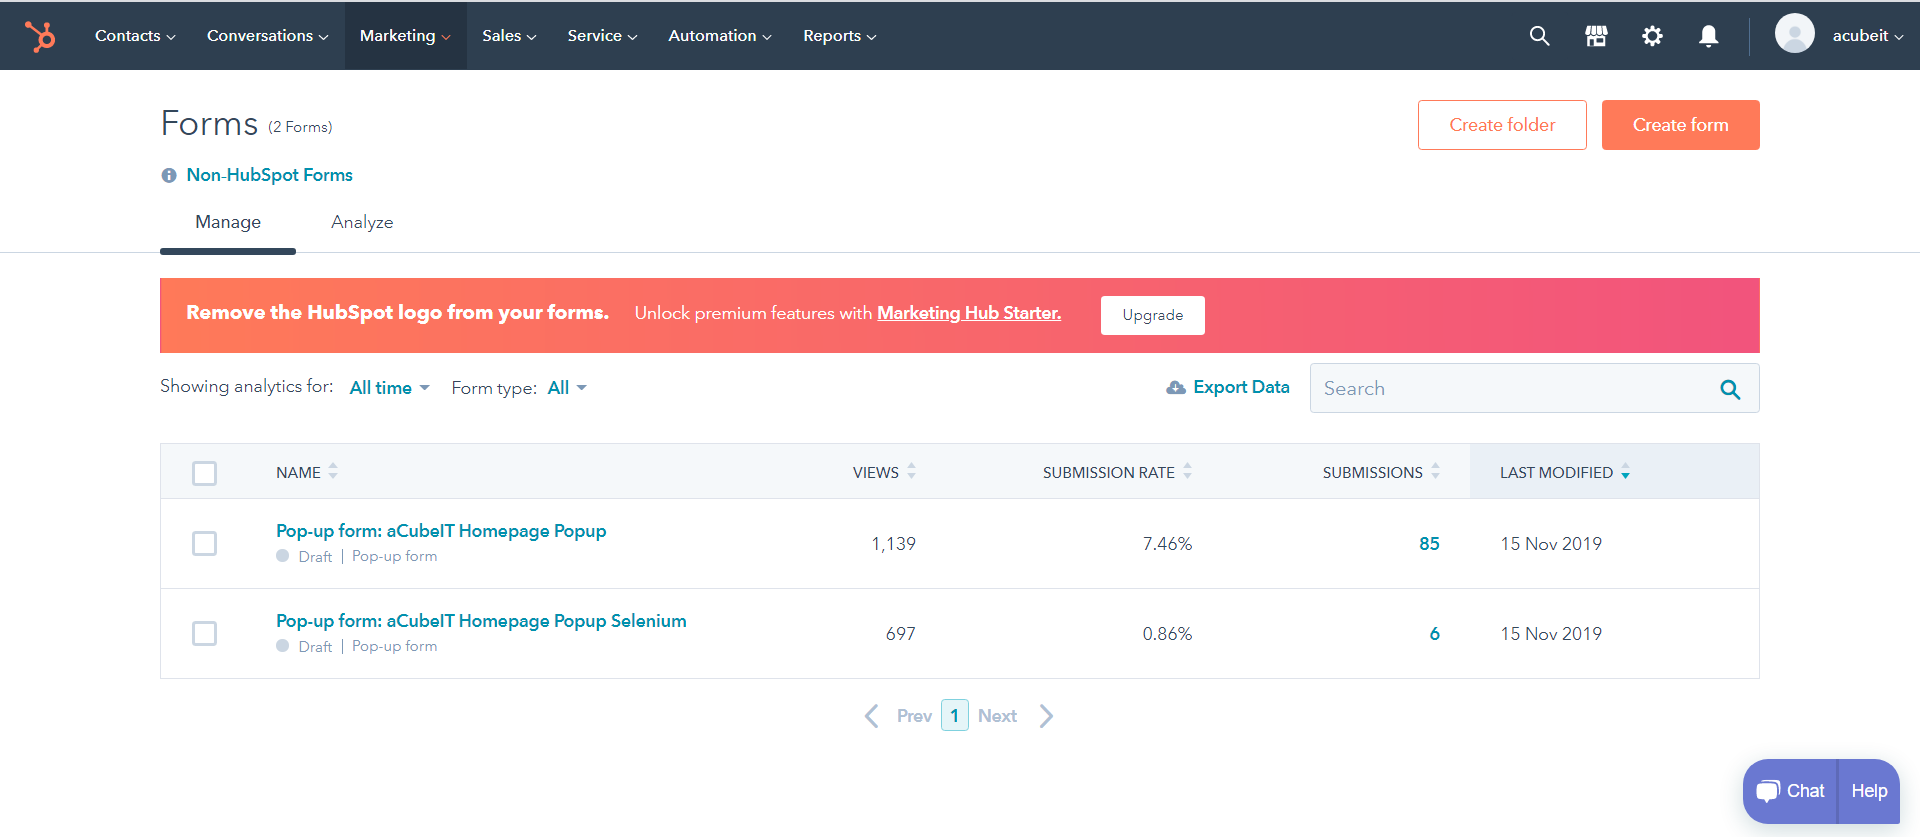Expand the Sales menu

click(509, 36)
